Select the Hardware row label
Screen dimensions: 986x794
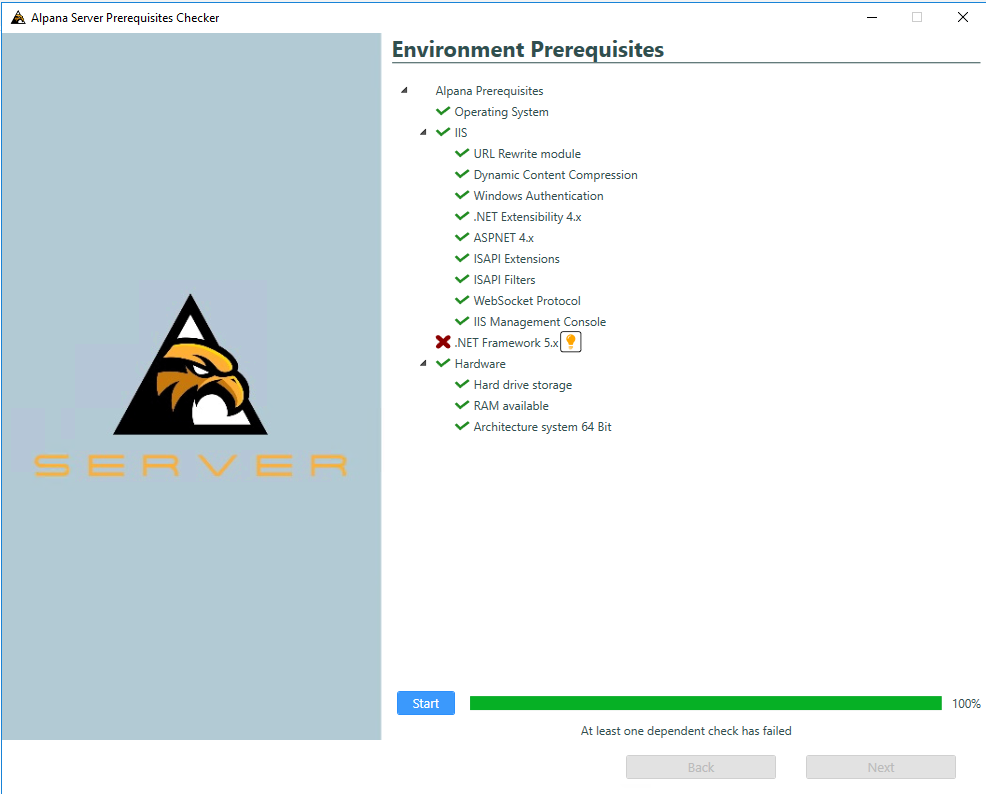[x=480, y=364]
